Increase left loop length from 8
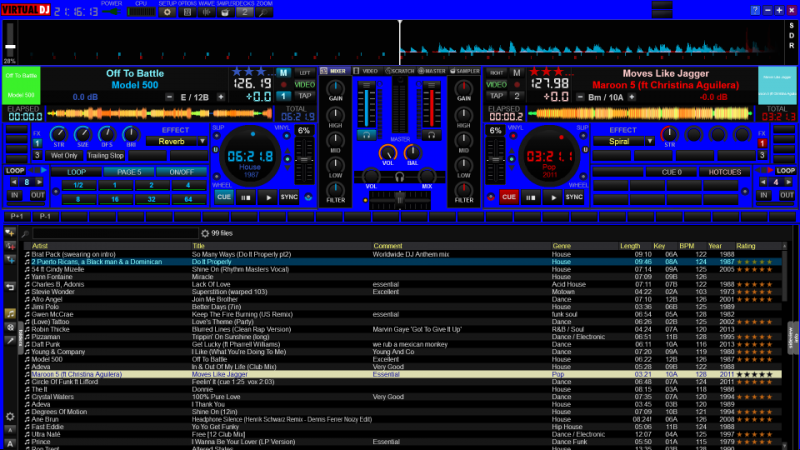 [x=39, y=182]
